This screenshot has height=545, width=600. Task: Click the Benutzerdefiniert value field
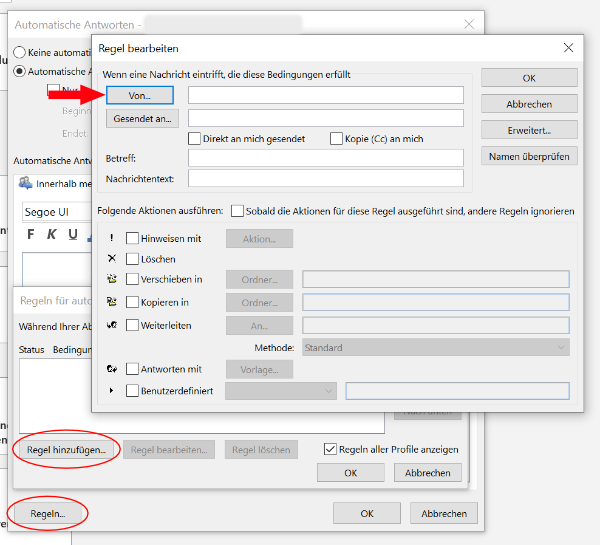pyautogui.click(x=457, y=391)
